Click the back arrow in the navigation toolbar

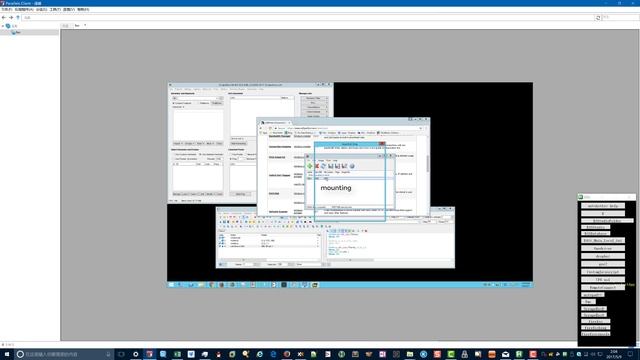click(x=4, y=18)
